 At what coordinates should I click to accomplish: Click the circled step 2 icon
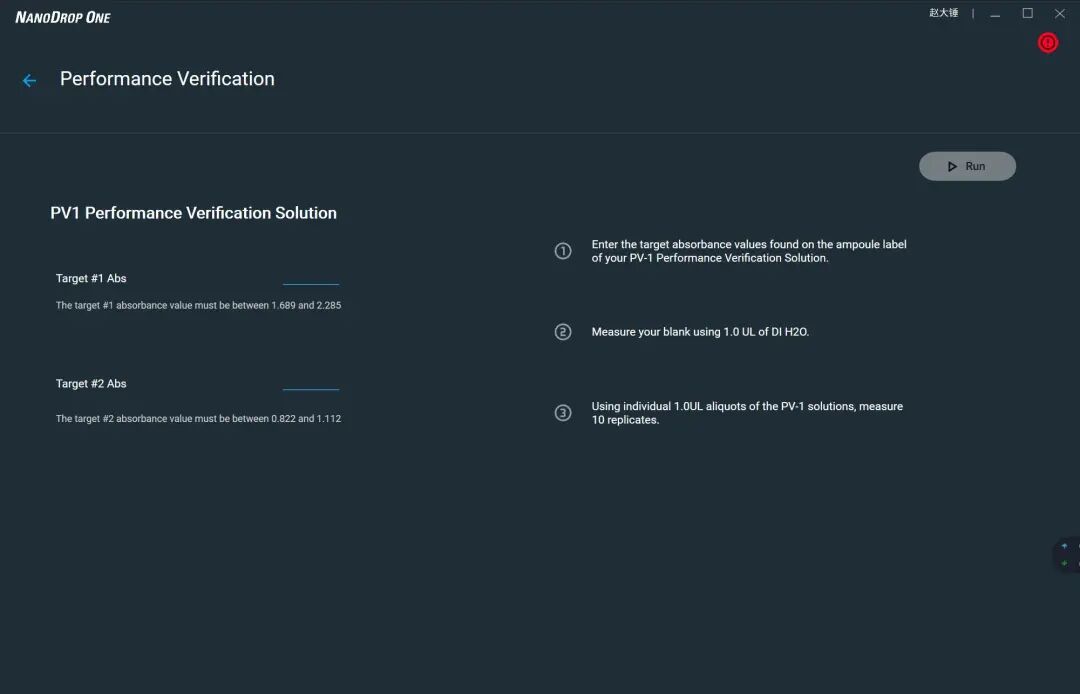563,332
